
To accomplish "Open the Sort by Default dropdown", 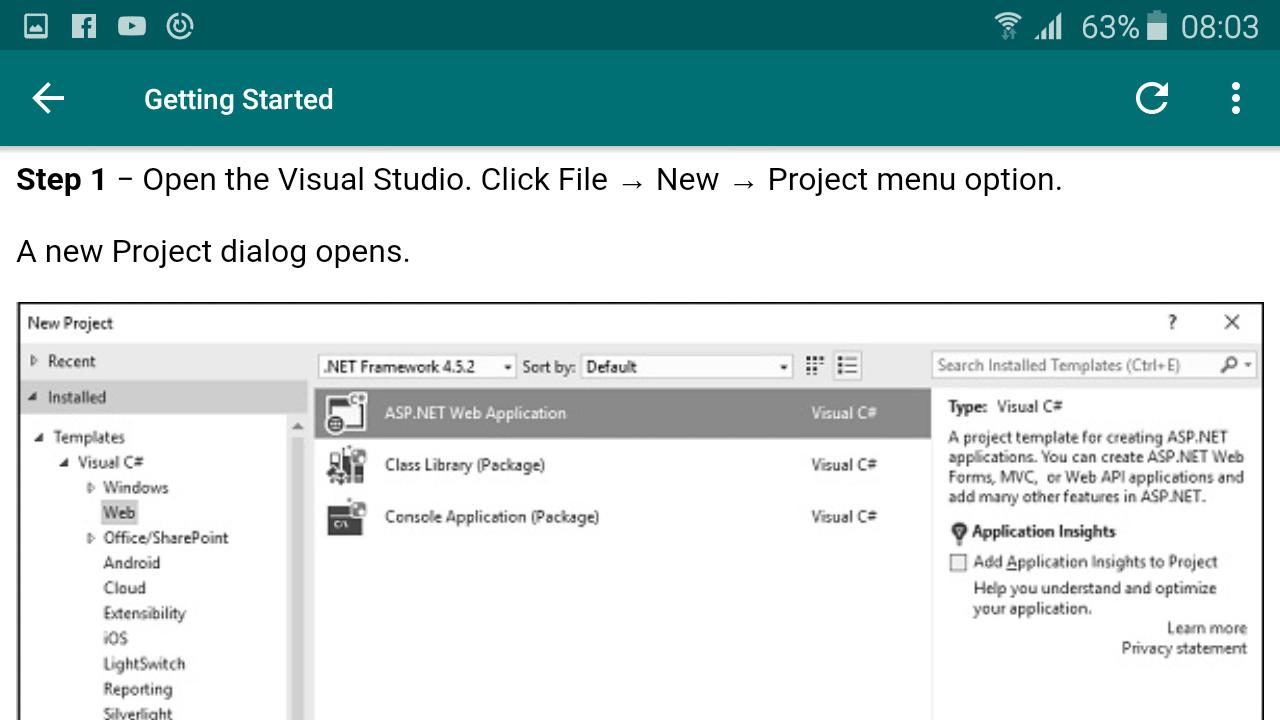I will click(687, 366).
